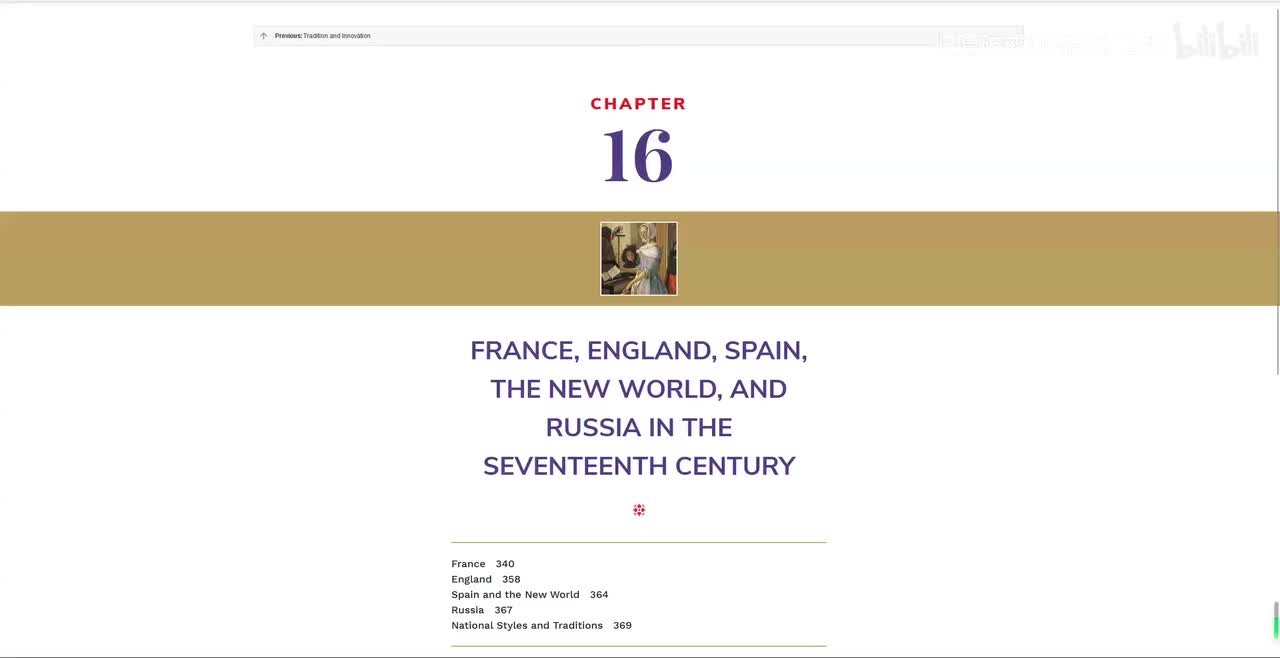Open the chapter 16 painting thumbnail

[639, 258]
